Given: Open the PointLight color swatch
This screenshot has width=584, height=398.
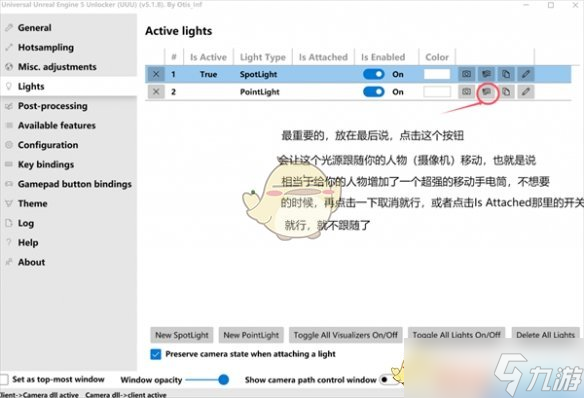Looking at the screenshot, I should click(437, 92).
